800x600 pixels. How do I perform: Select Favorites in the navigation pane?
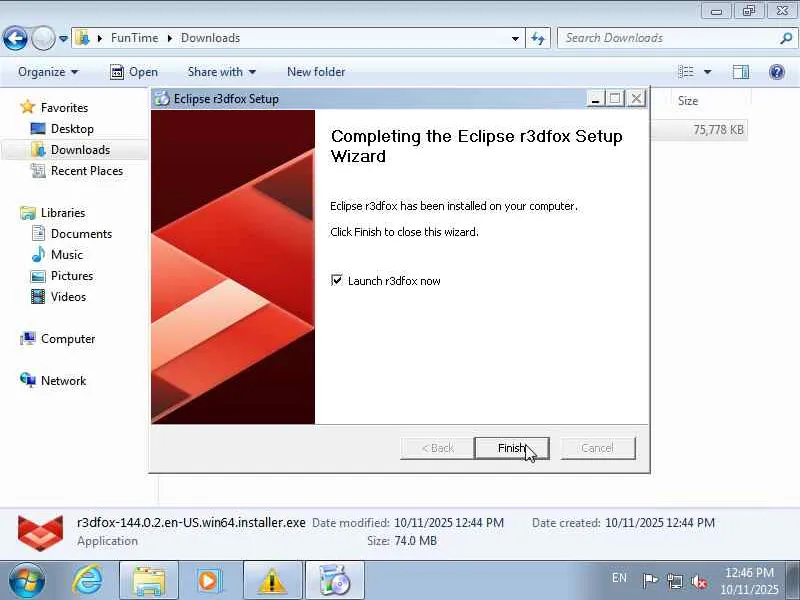click(x=64, y=108)
